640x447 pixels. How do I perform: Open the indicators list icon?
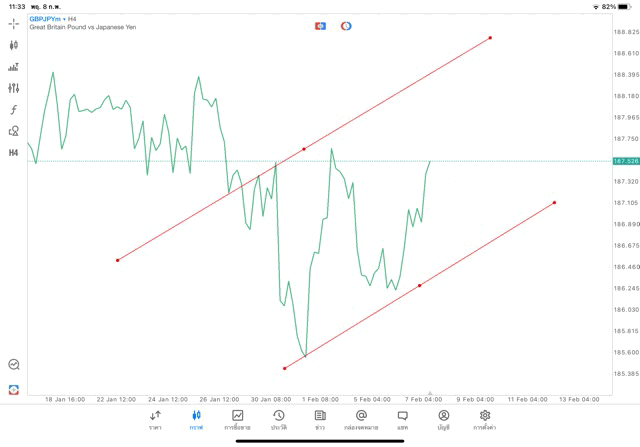pyautogui.click(x=14, y=67)
